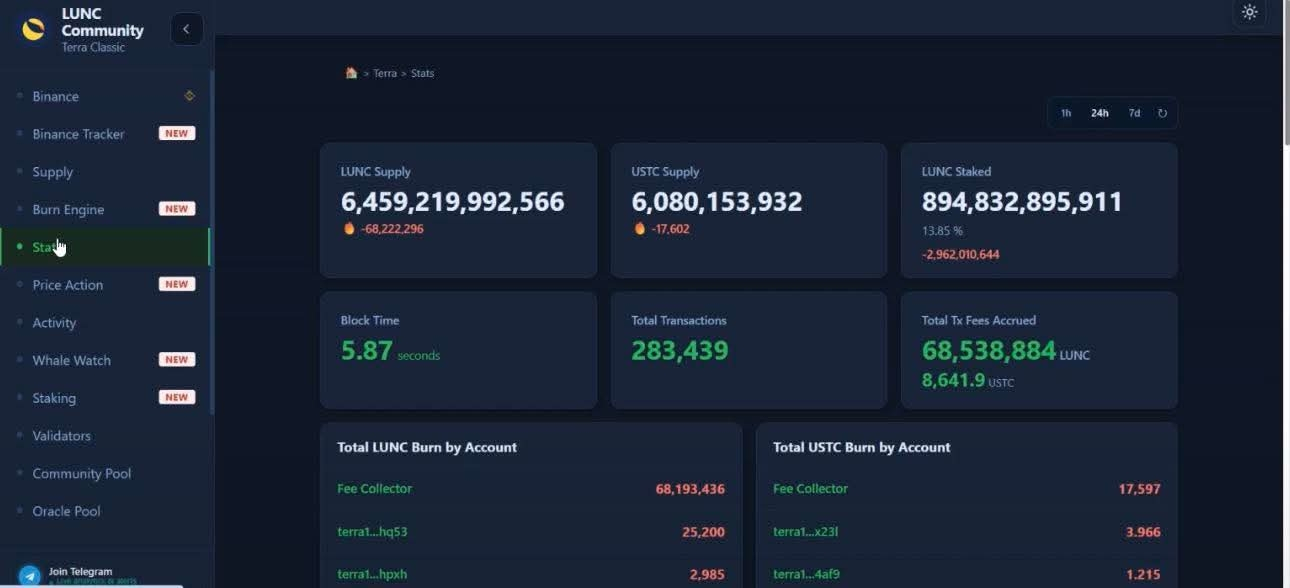Click the 68,538,884 LUNC fees value
Screen dimensions: 1290x588
pos(989,351)
